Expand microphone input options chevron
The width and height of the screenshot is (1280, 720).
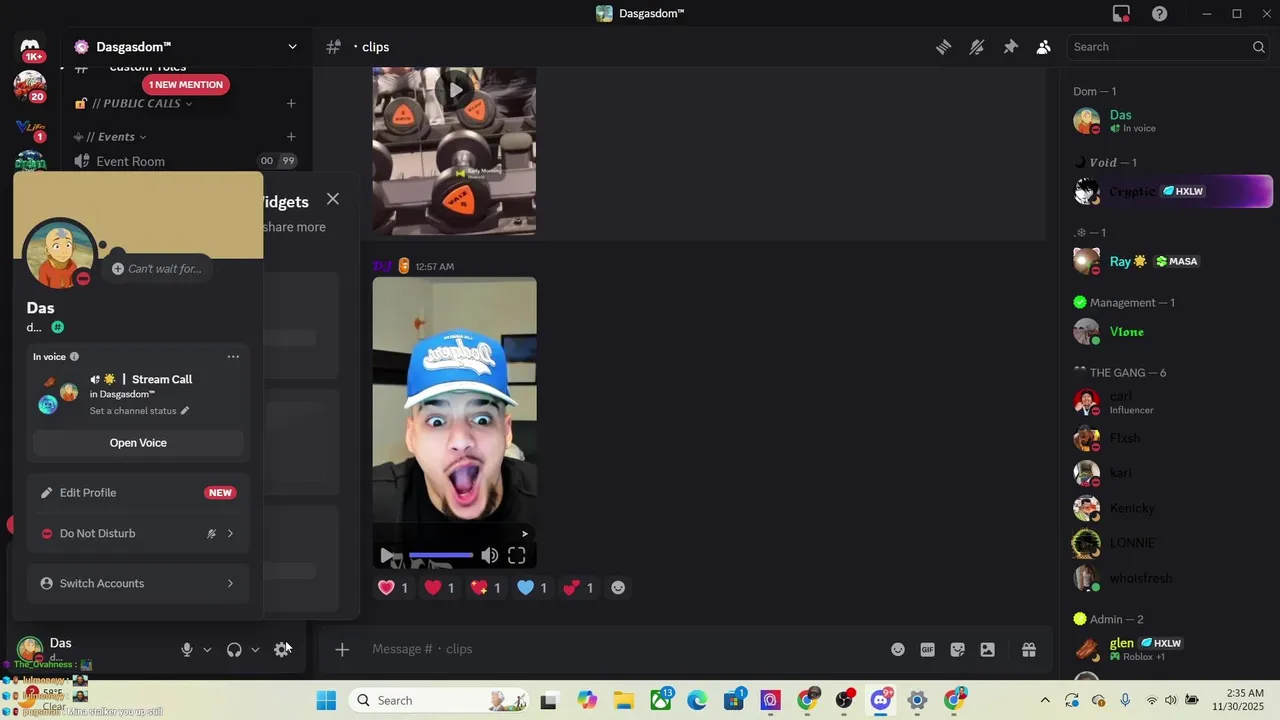click(207, 649)
